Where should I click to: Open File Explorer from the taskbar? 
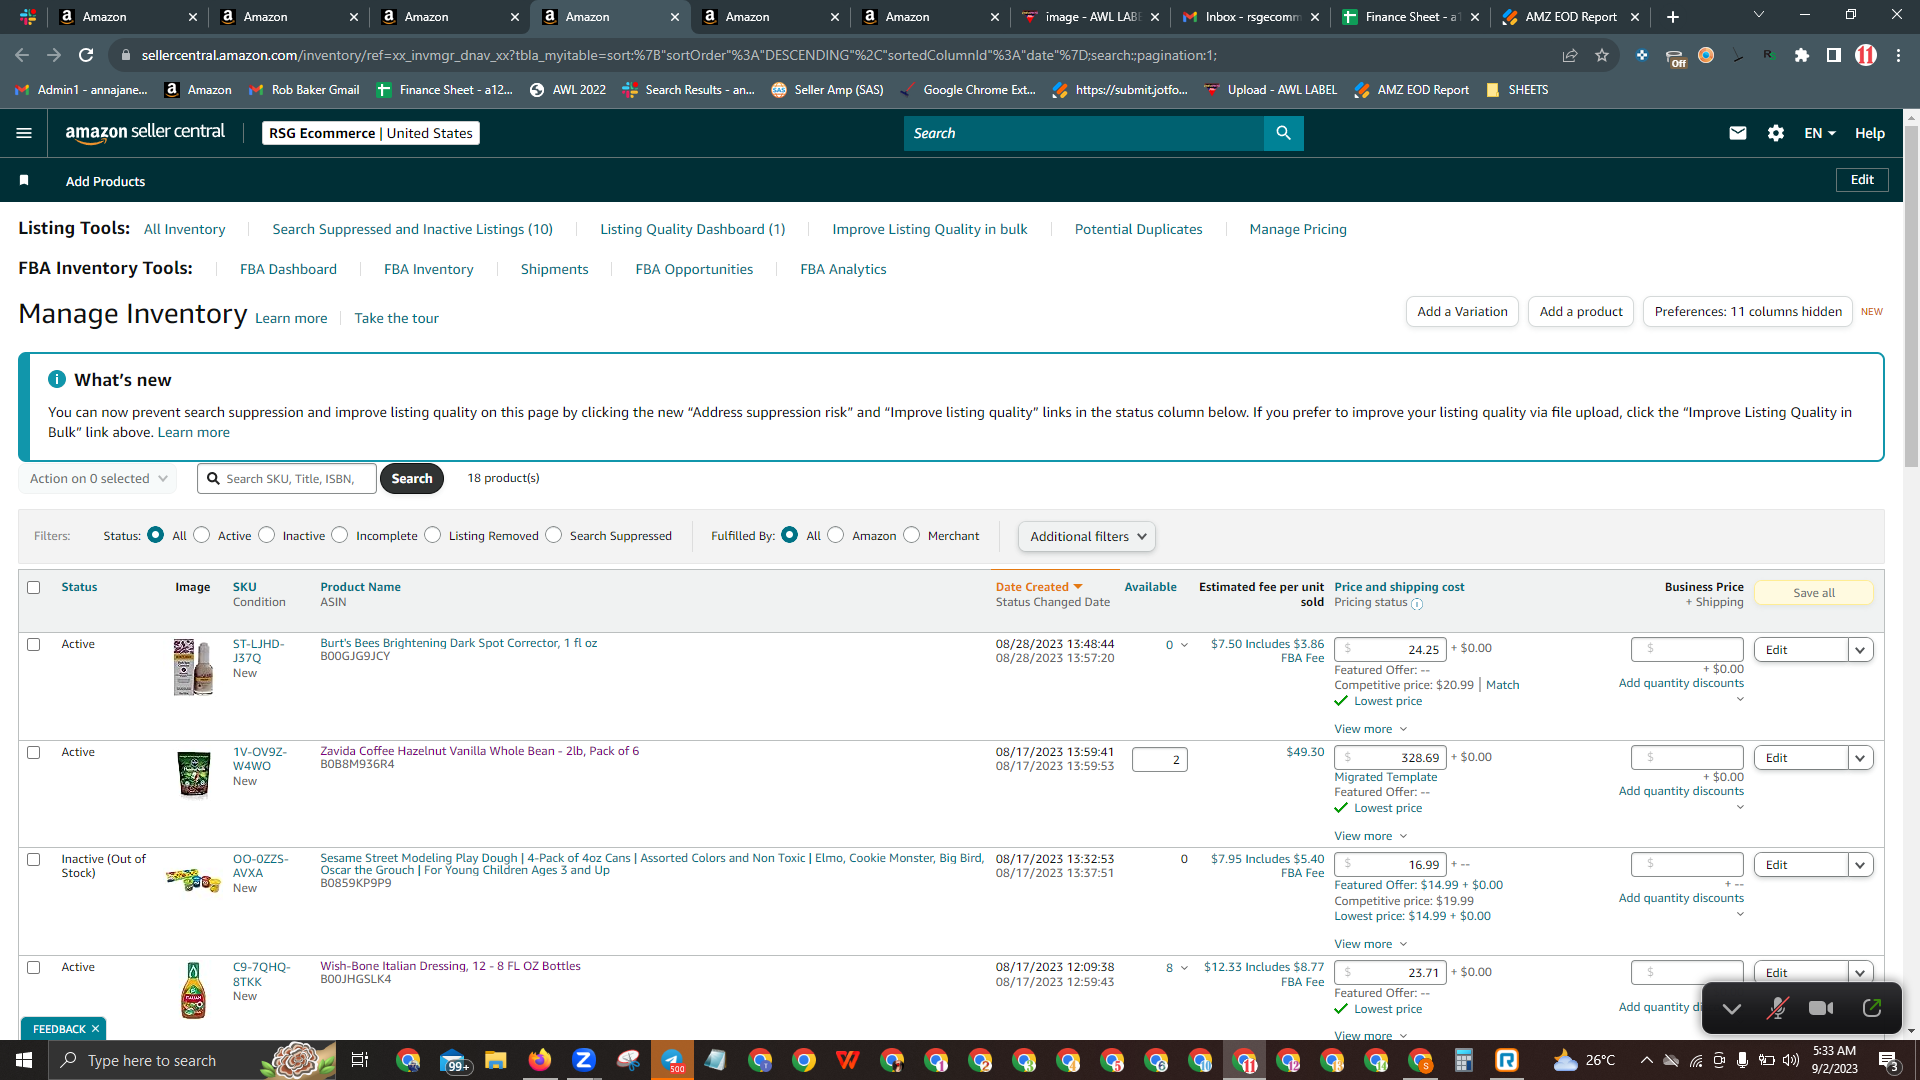(496, 1060)
